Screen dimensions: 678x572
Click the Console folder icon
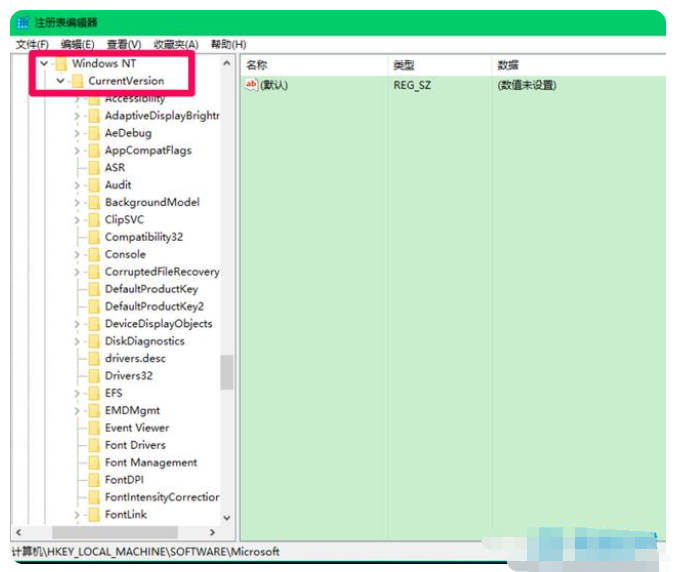pos(94,254)
